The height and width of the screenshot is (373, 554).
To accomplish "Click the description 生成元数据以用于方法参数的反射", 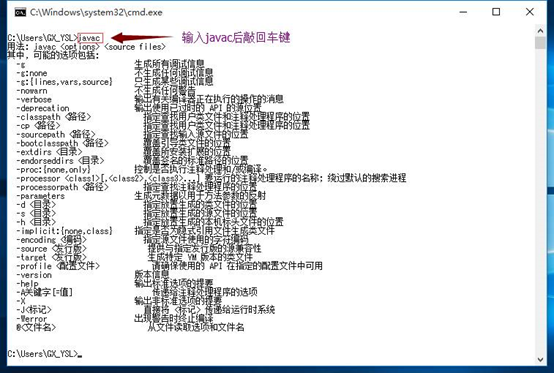I will (200, 196).
